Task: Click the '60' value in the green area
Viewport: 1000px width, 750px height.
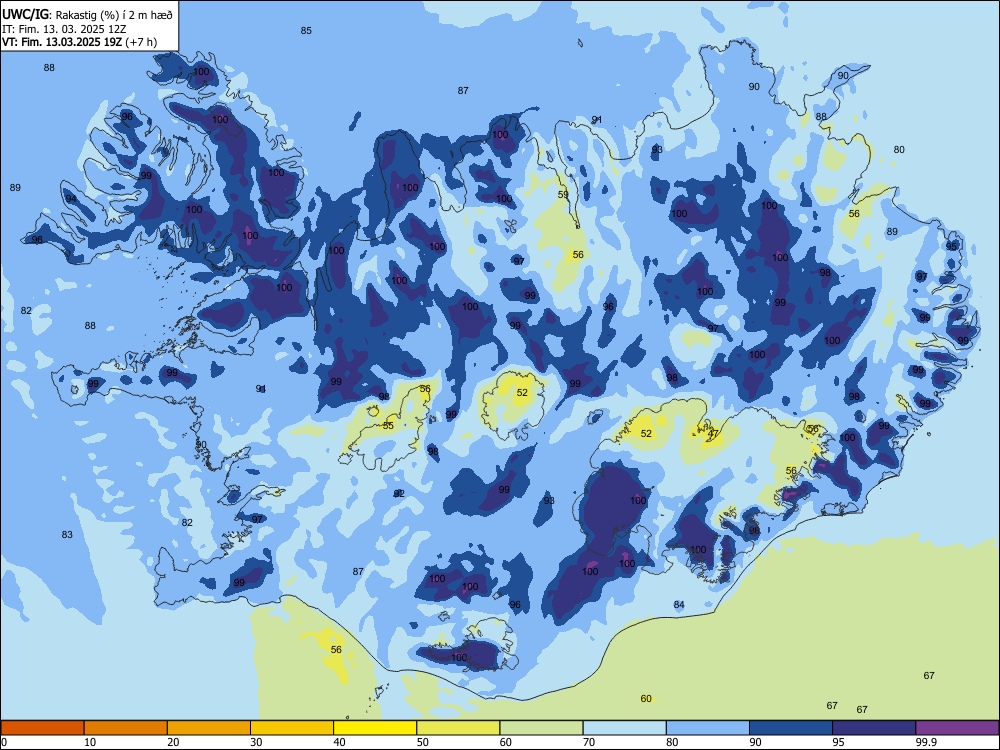Action: [x=646, y=698]
